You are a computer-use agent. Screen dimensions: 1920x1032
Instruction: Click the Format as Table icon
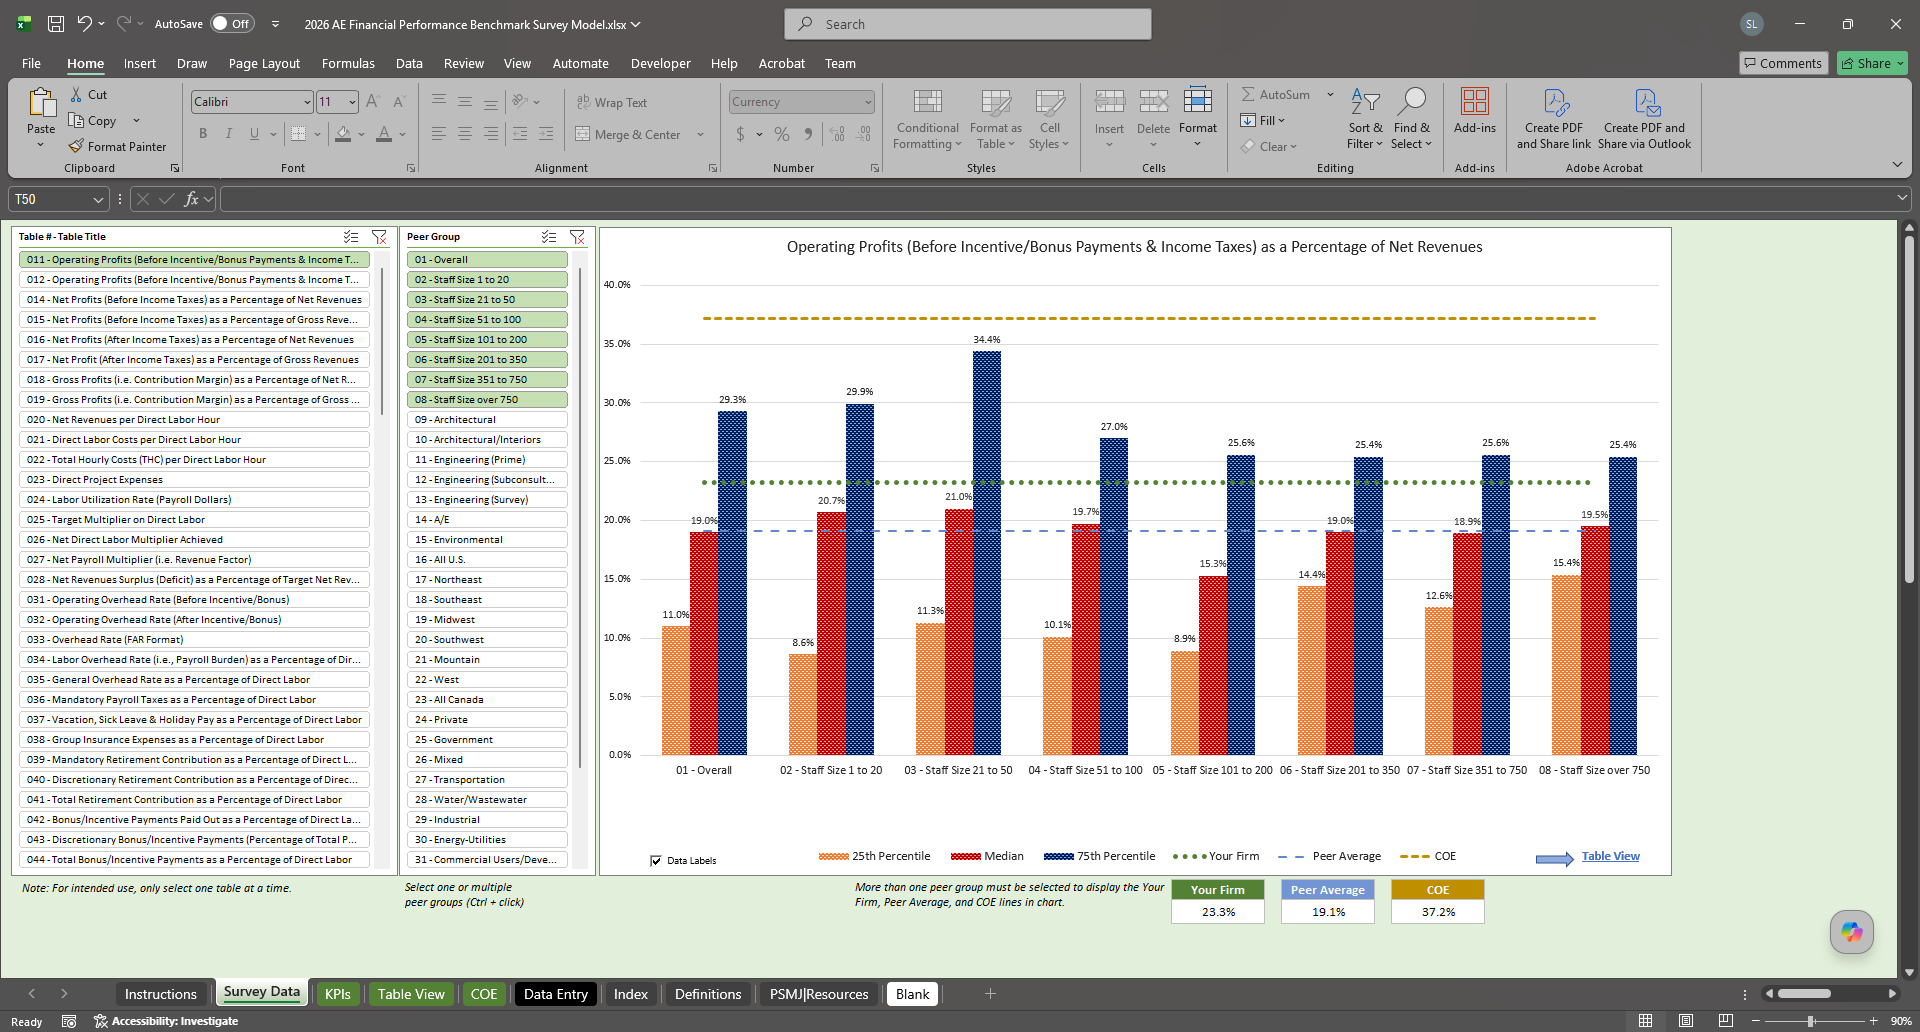tap(996, 102)
